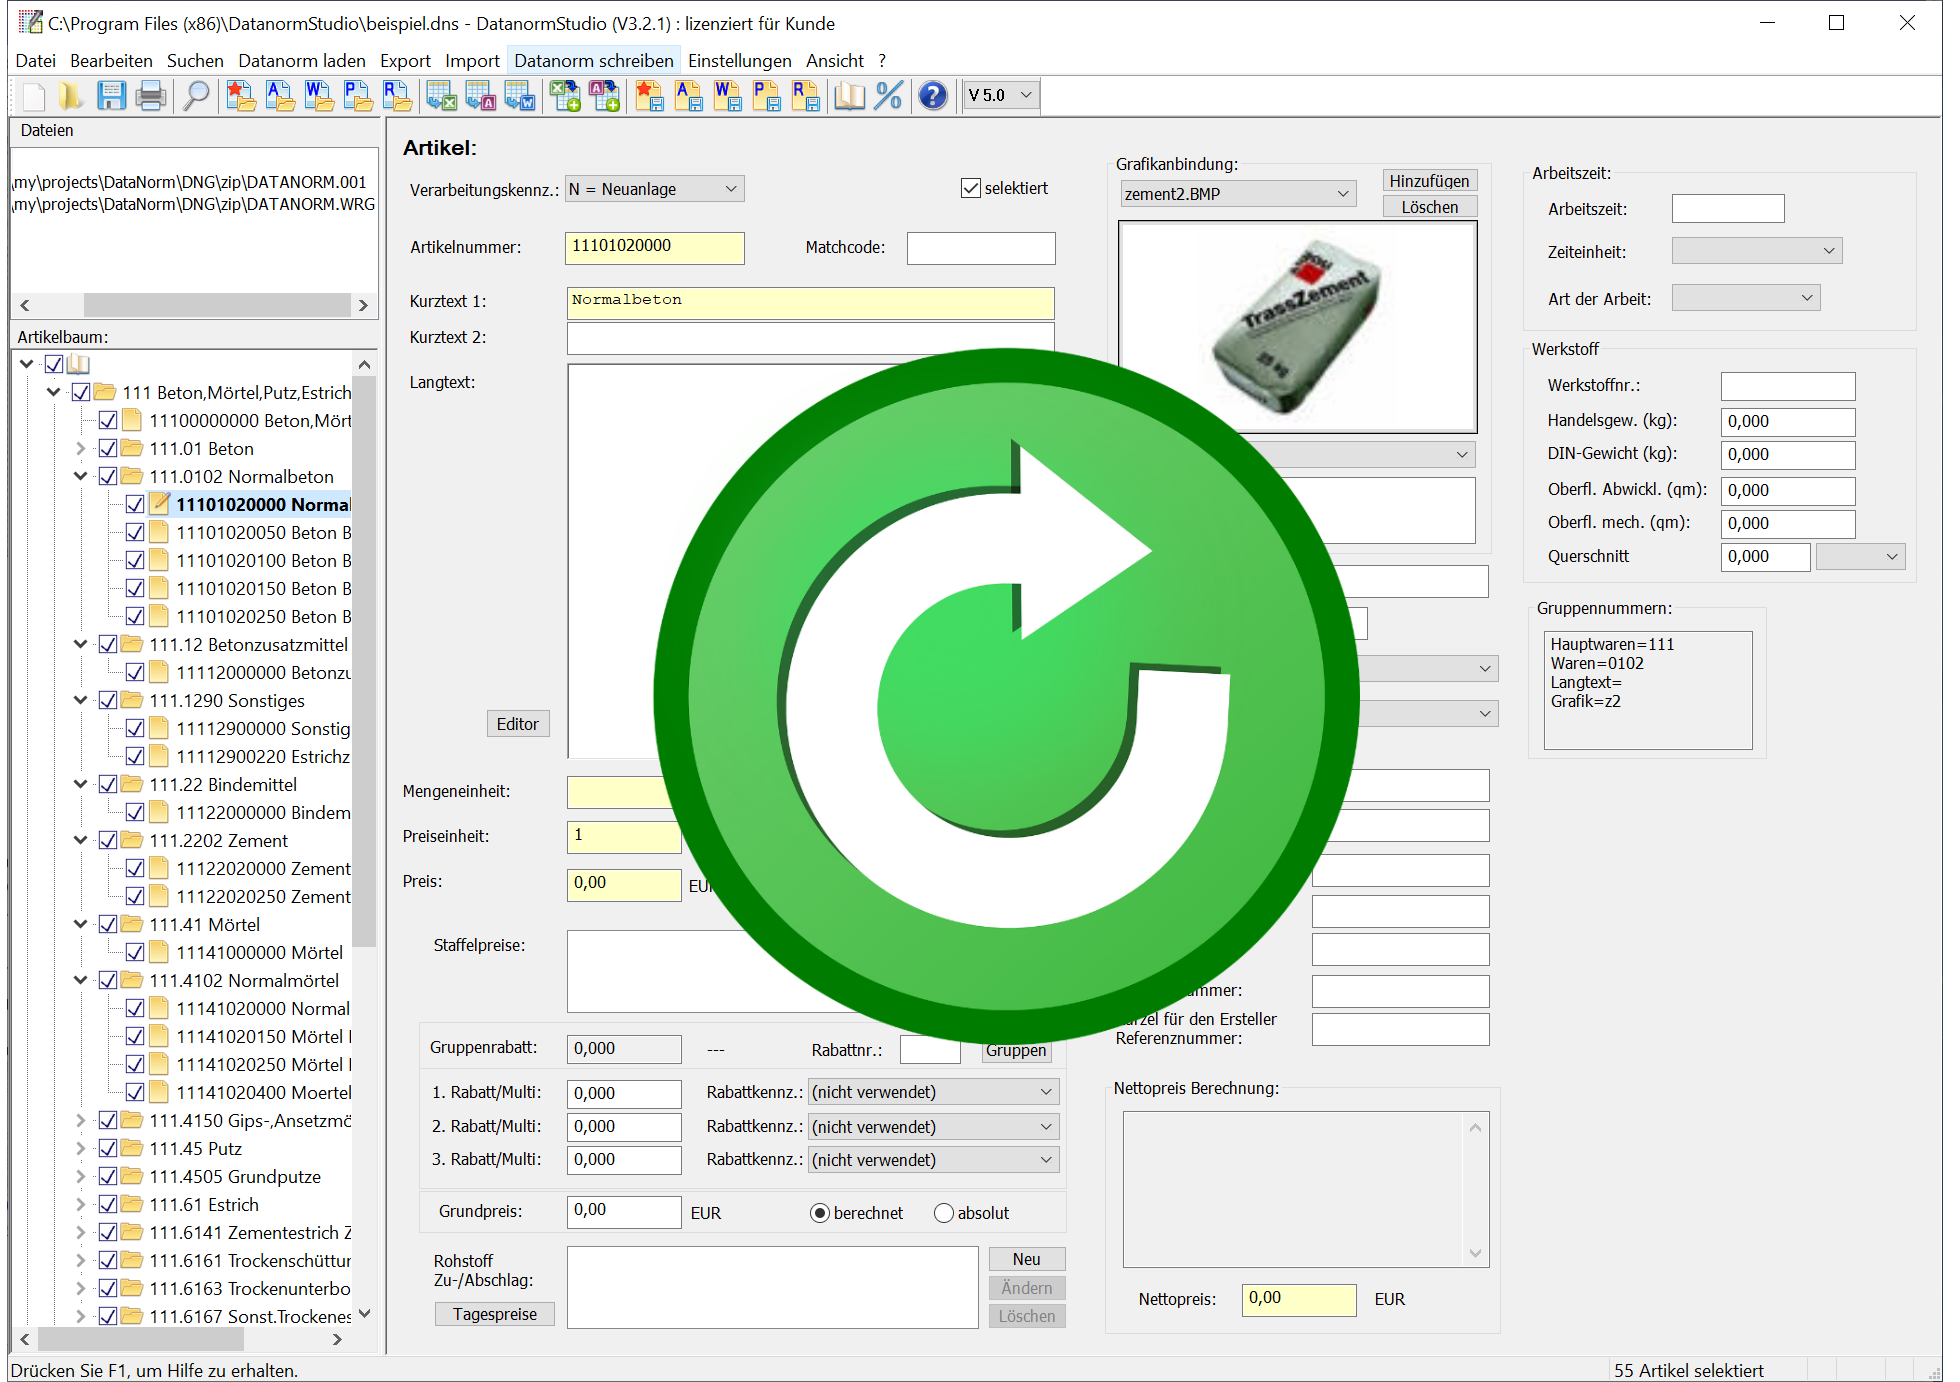Toggle the 'selektiert' checkbox
This screenshot has height=1382, width=1960.
(970, 188)
